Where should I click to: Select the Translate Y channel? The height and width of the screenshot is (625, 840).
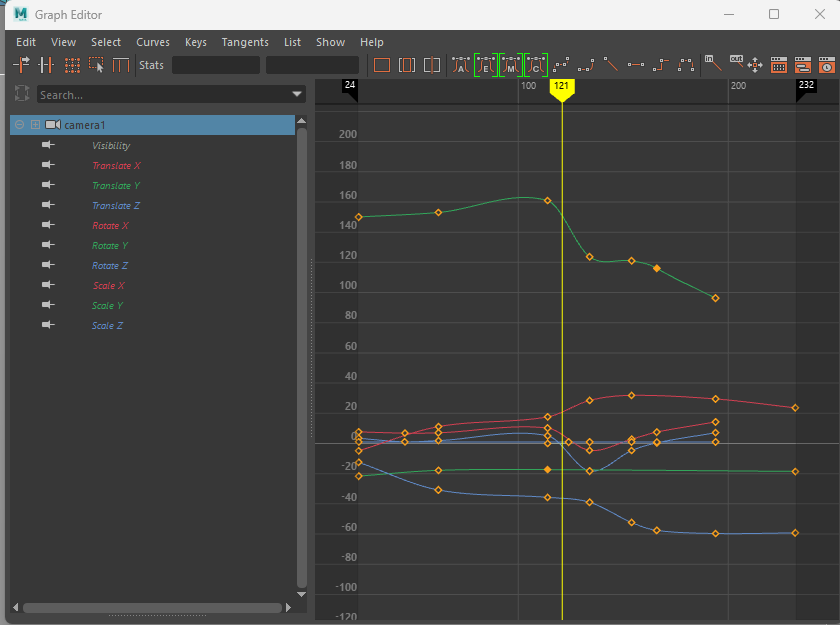tap(116, 185)
